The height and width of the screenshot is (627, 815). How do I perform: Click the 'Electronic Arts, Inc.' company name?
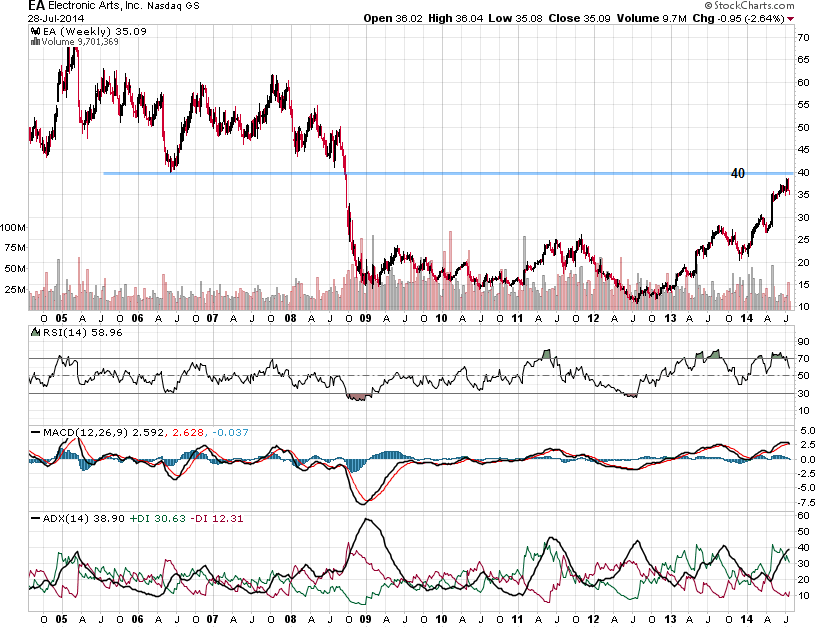click(x=95, y=6)
